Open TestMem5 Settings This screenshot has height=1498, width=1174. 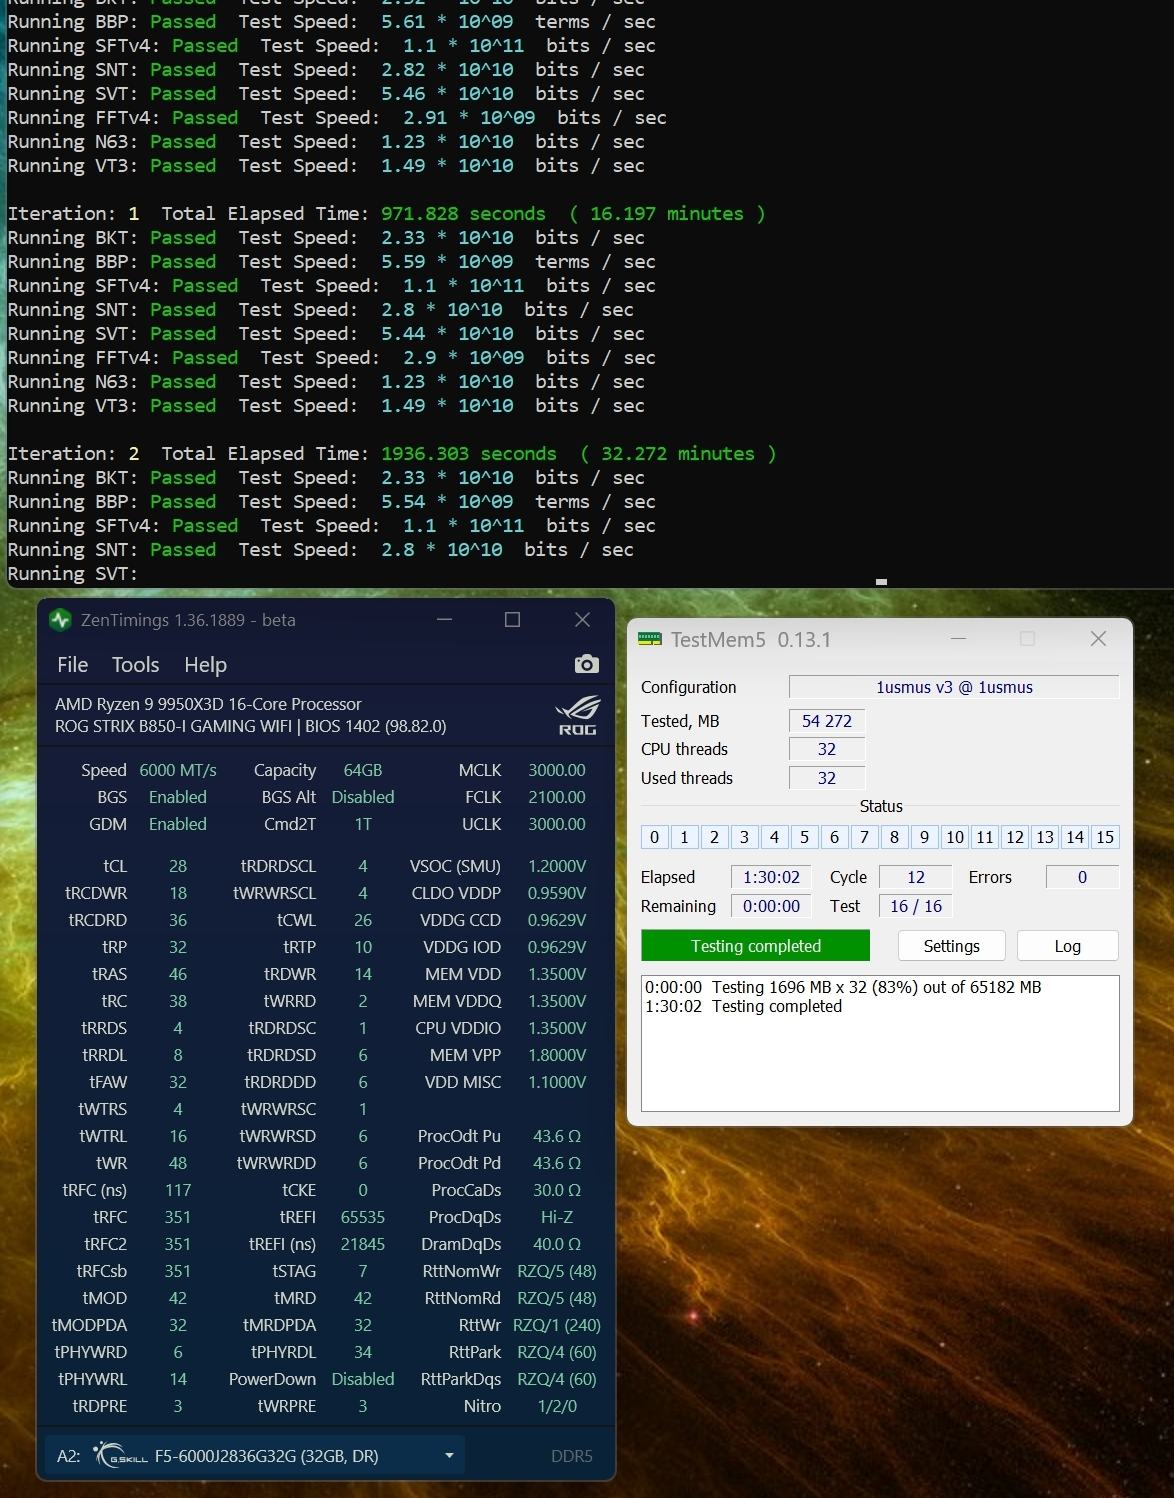pos(951,946)
